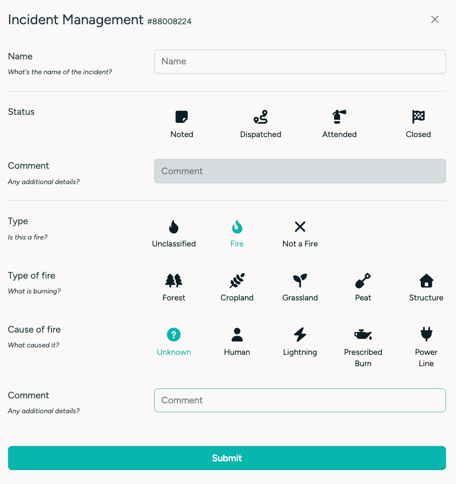Set cause of fire to Unknown
This screenshot has width=456, height=484.
pos(174,342)
